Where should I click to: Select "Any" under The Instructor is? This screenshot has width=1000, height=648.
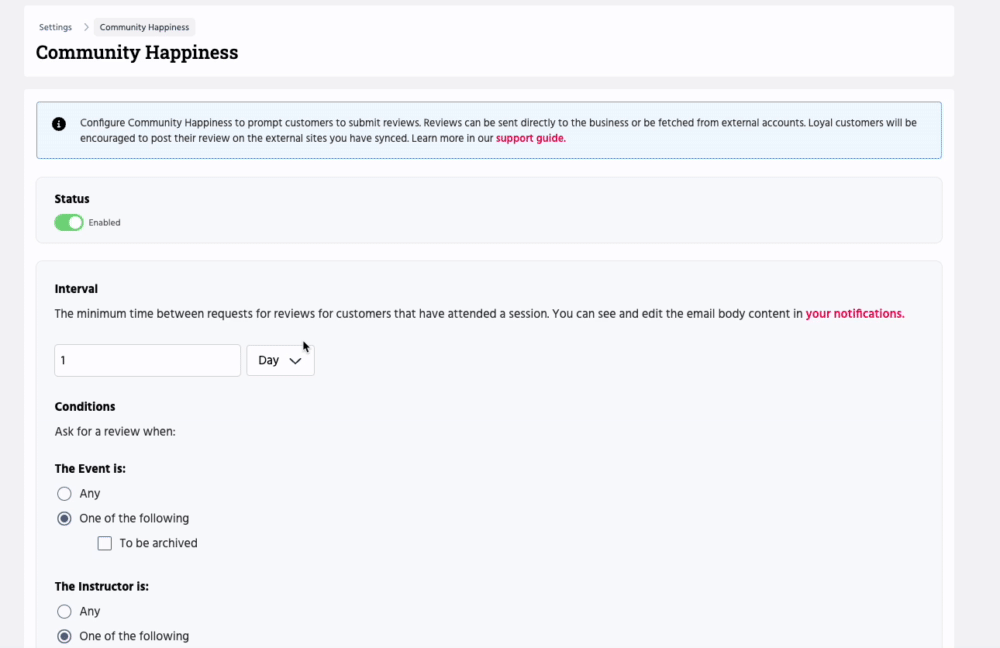click(65, 611)
